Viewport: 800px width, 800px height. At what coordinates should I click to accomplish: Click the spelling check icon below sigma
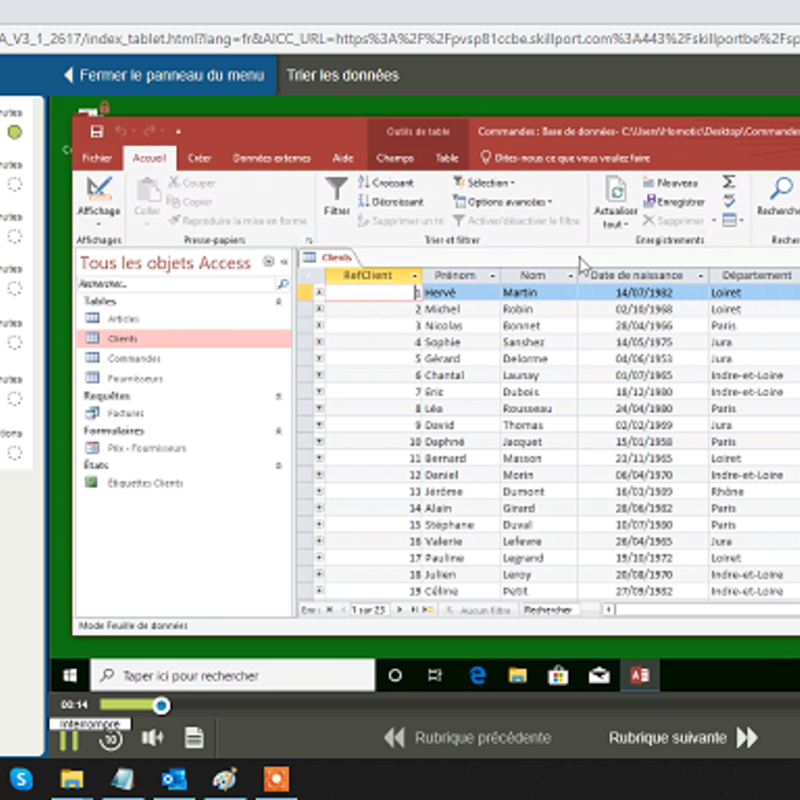click(x=729, y=201)
